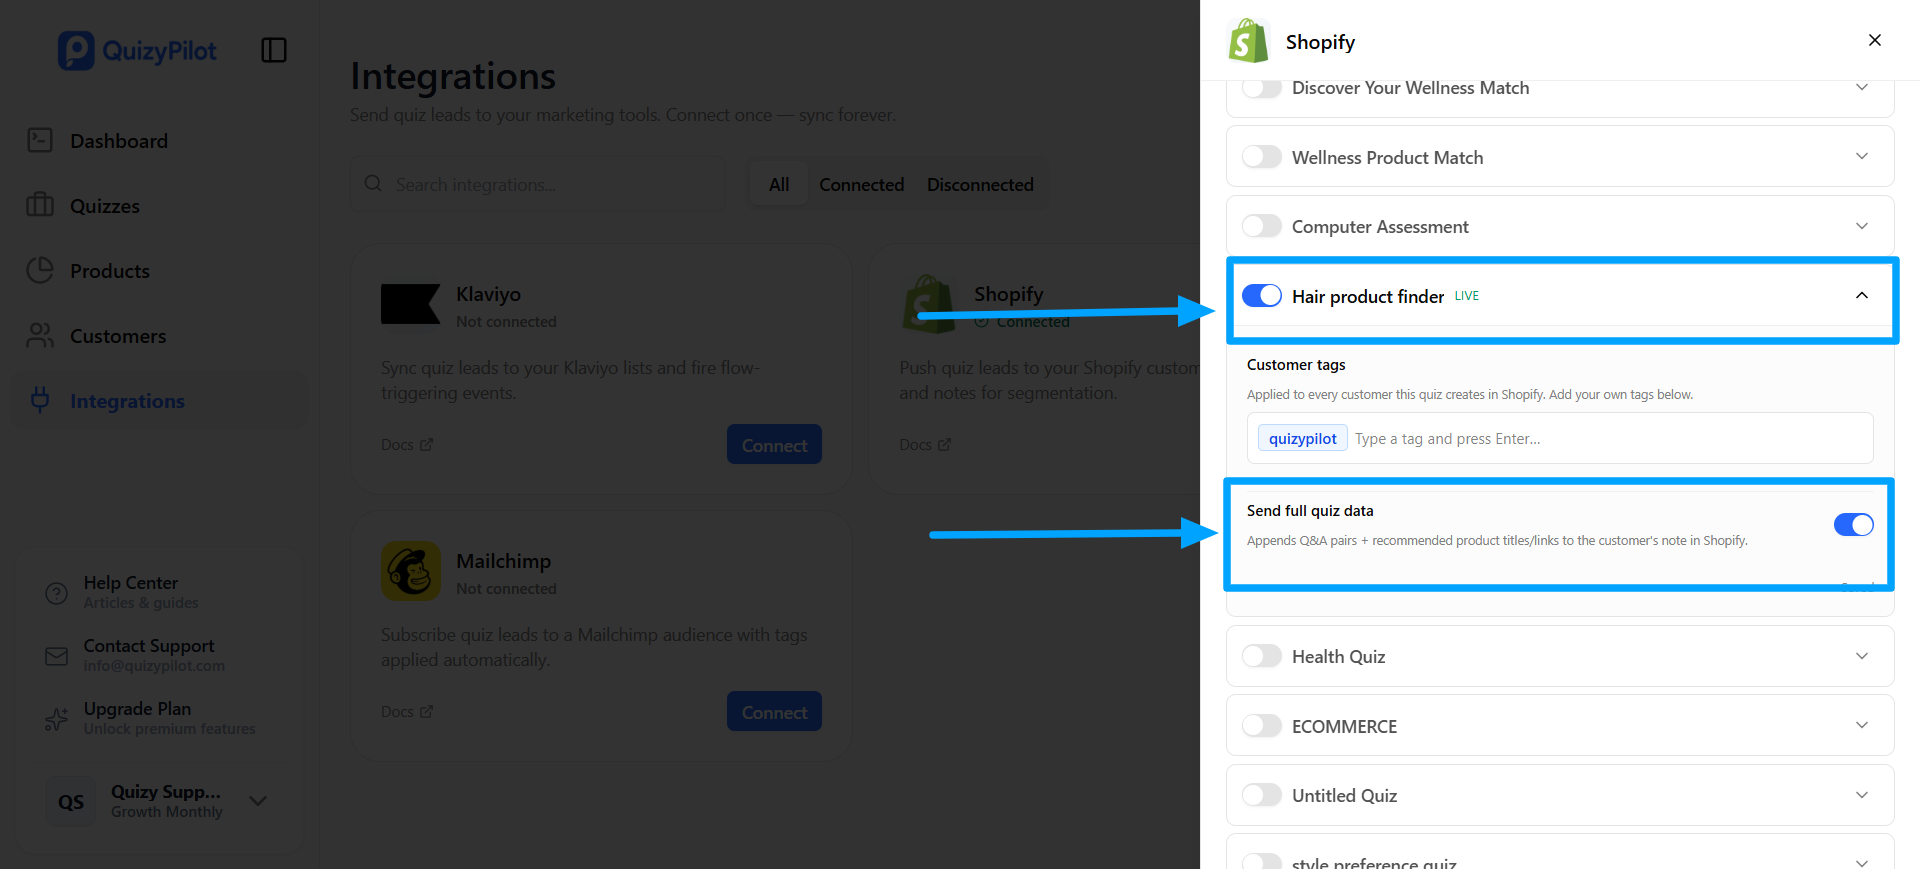
Task: Enable the Untitled Quiz toggle
Action: [x=1262, y=795]
